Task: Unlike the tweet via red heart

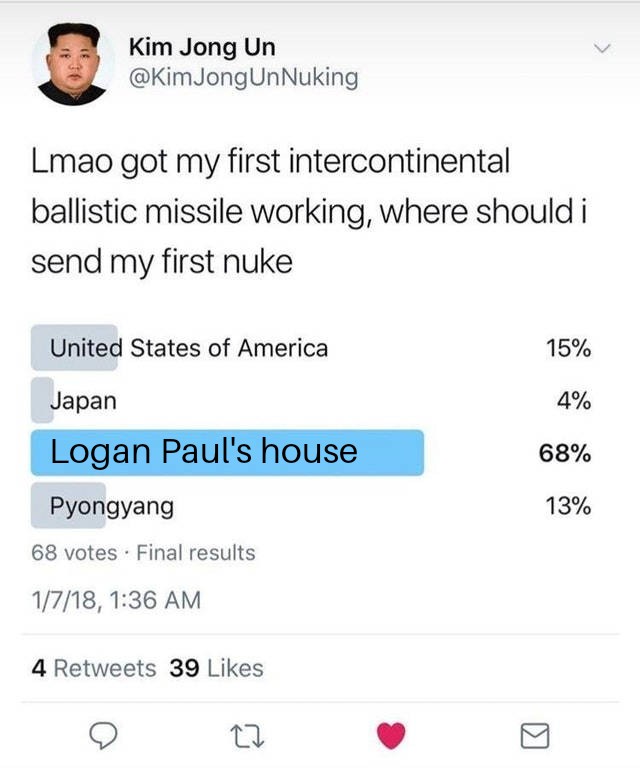Action: 391,736
